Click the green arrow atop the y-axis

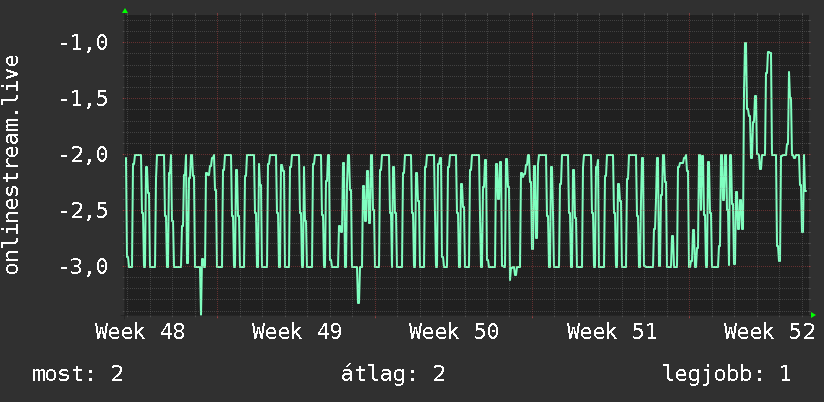(x=125, y=11)
